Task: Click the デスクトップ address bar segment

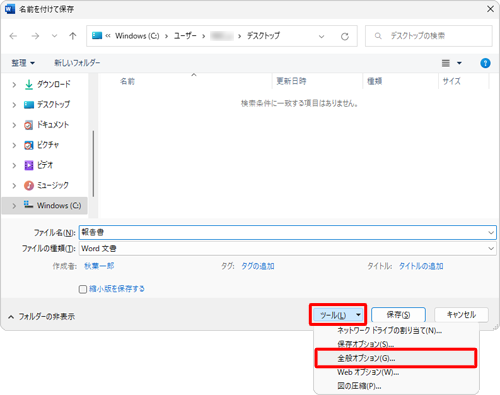Action: click(x=263, y=36)
